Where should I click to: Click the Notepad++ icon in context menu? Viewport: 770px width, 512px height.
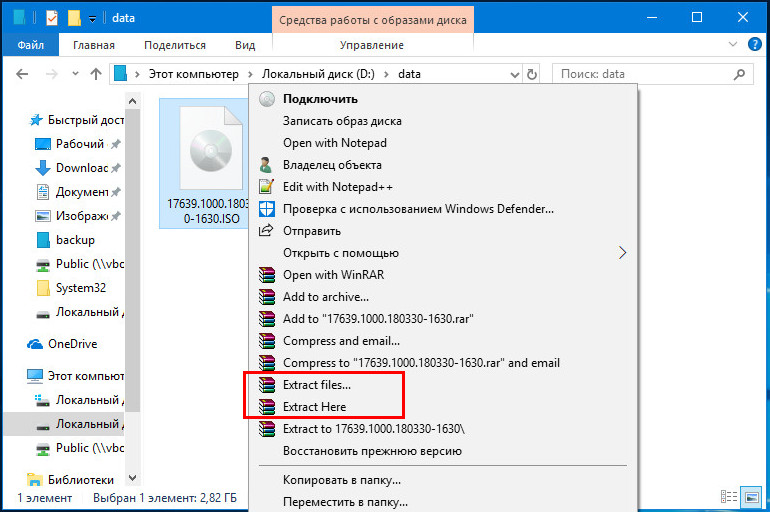tap(266, 187)
